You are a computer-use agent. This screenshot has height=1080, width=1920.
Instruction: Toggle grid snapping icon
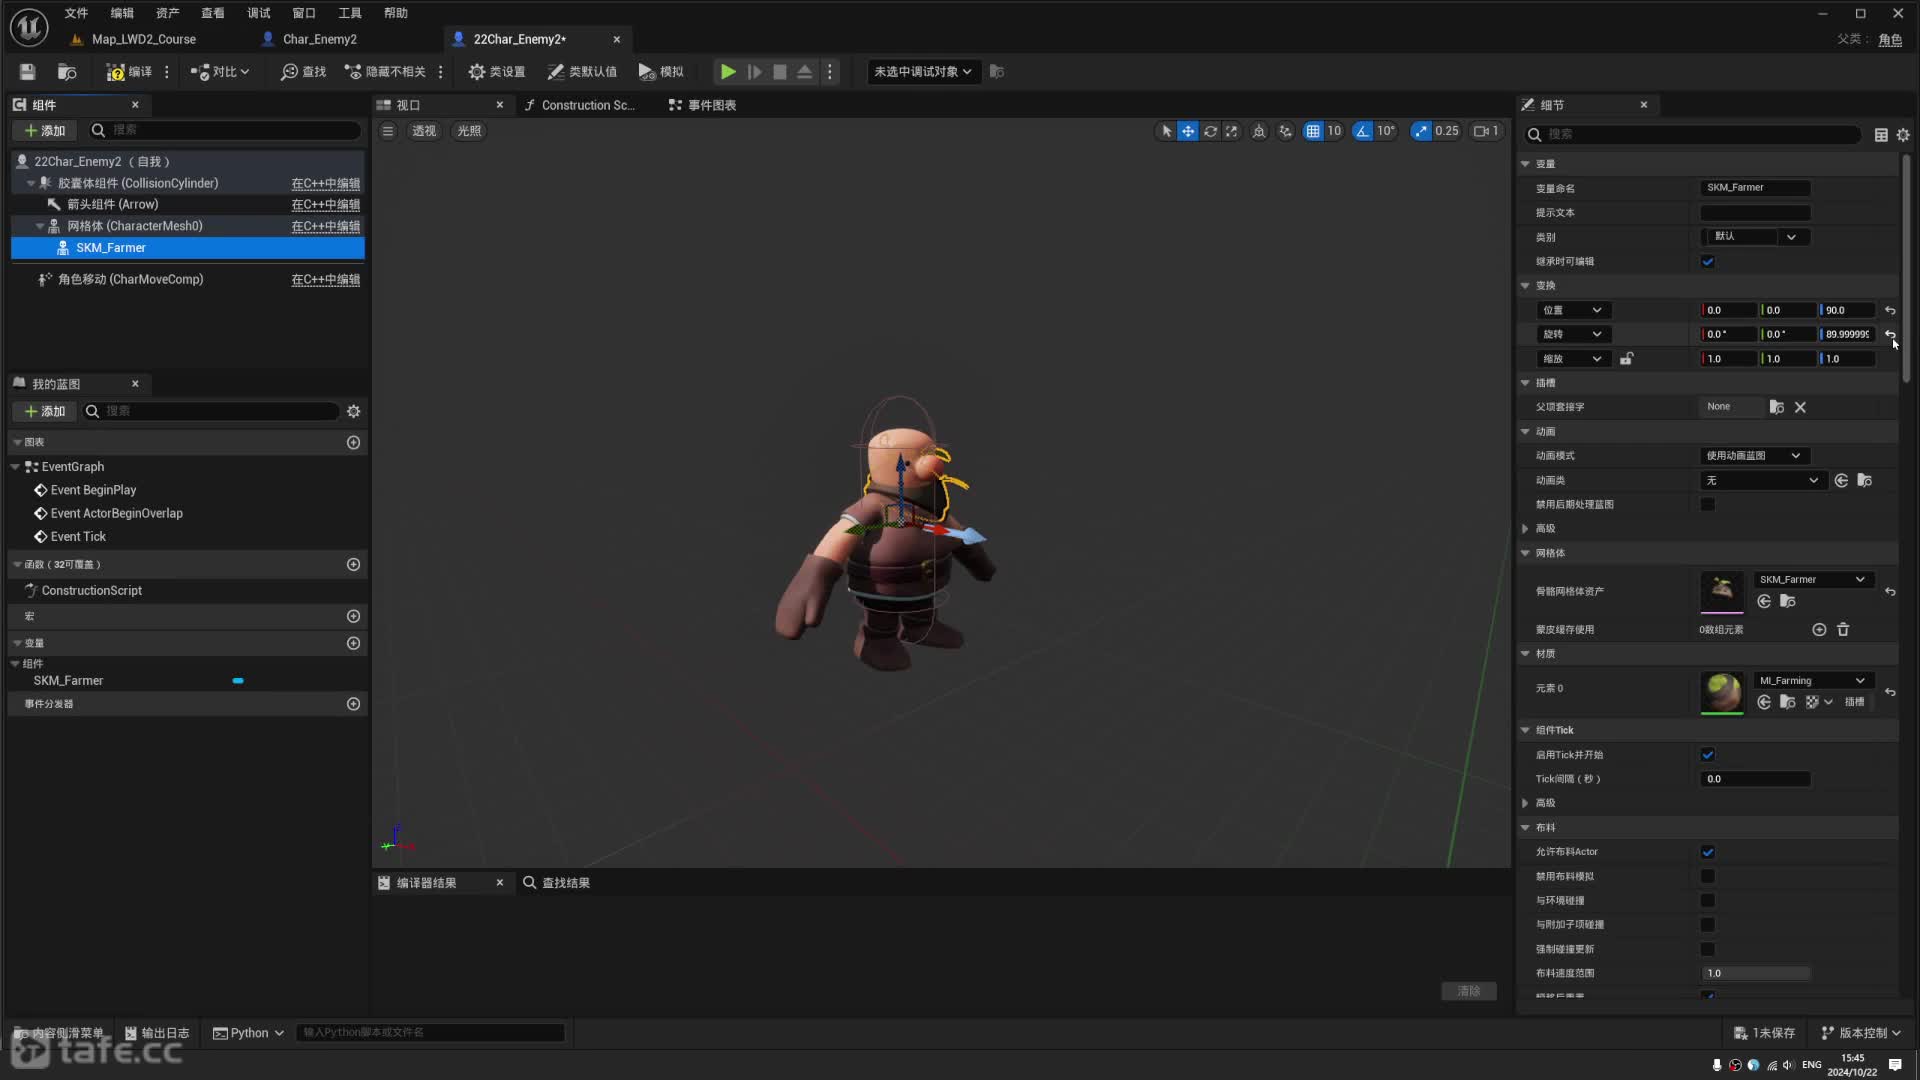click(1313, 131)
